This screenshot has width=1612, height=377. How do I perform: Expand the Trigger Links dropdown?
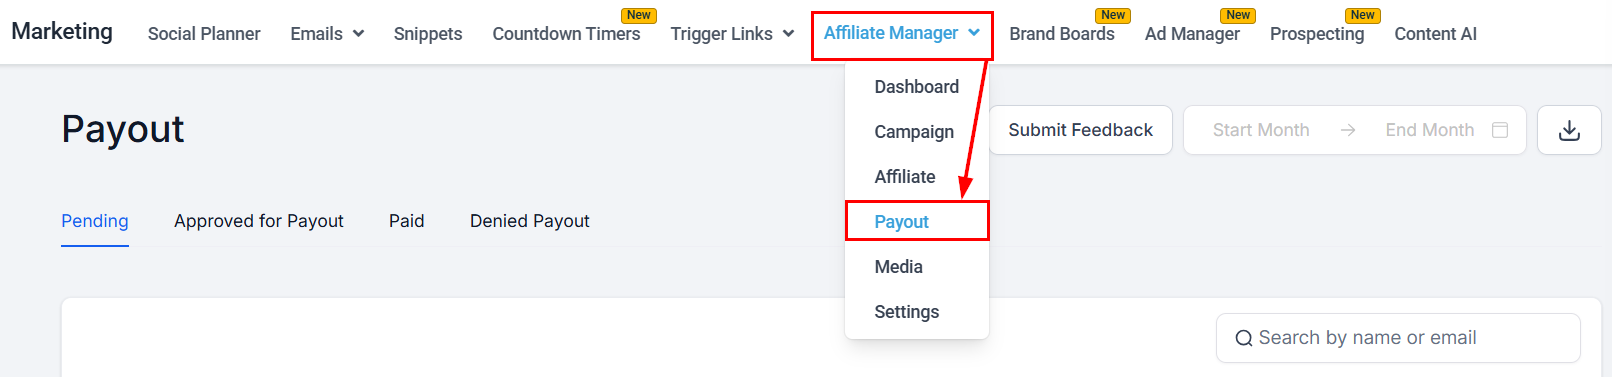tap(732, 34)
